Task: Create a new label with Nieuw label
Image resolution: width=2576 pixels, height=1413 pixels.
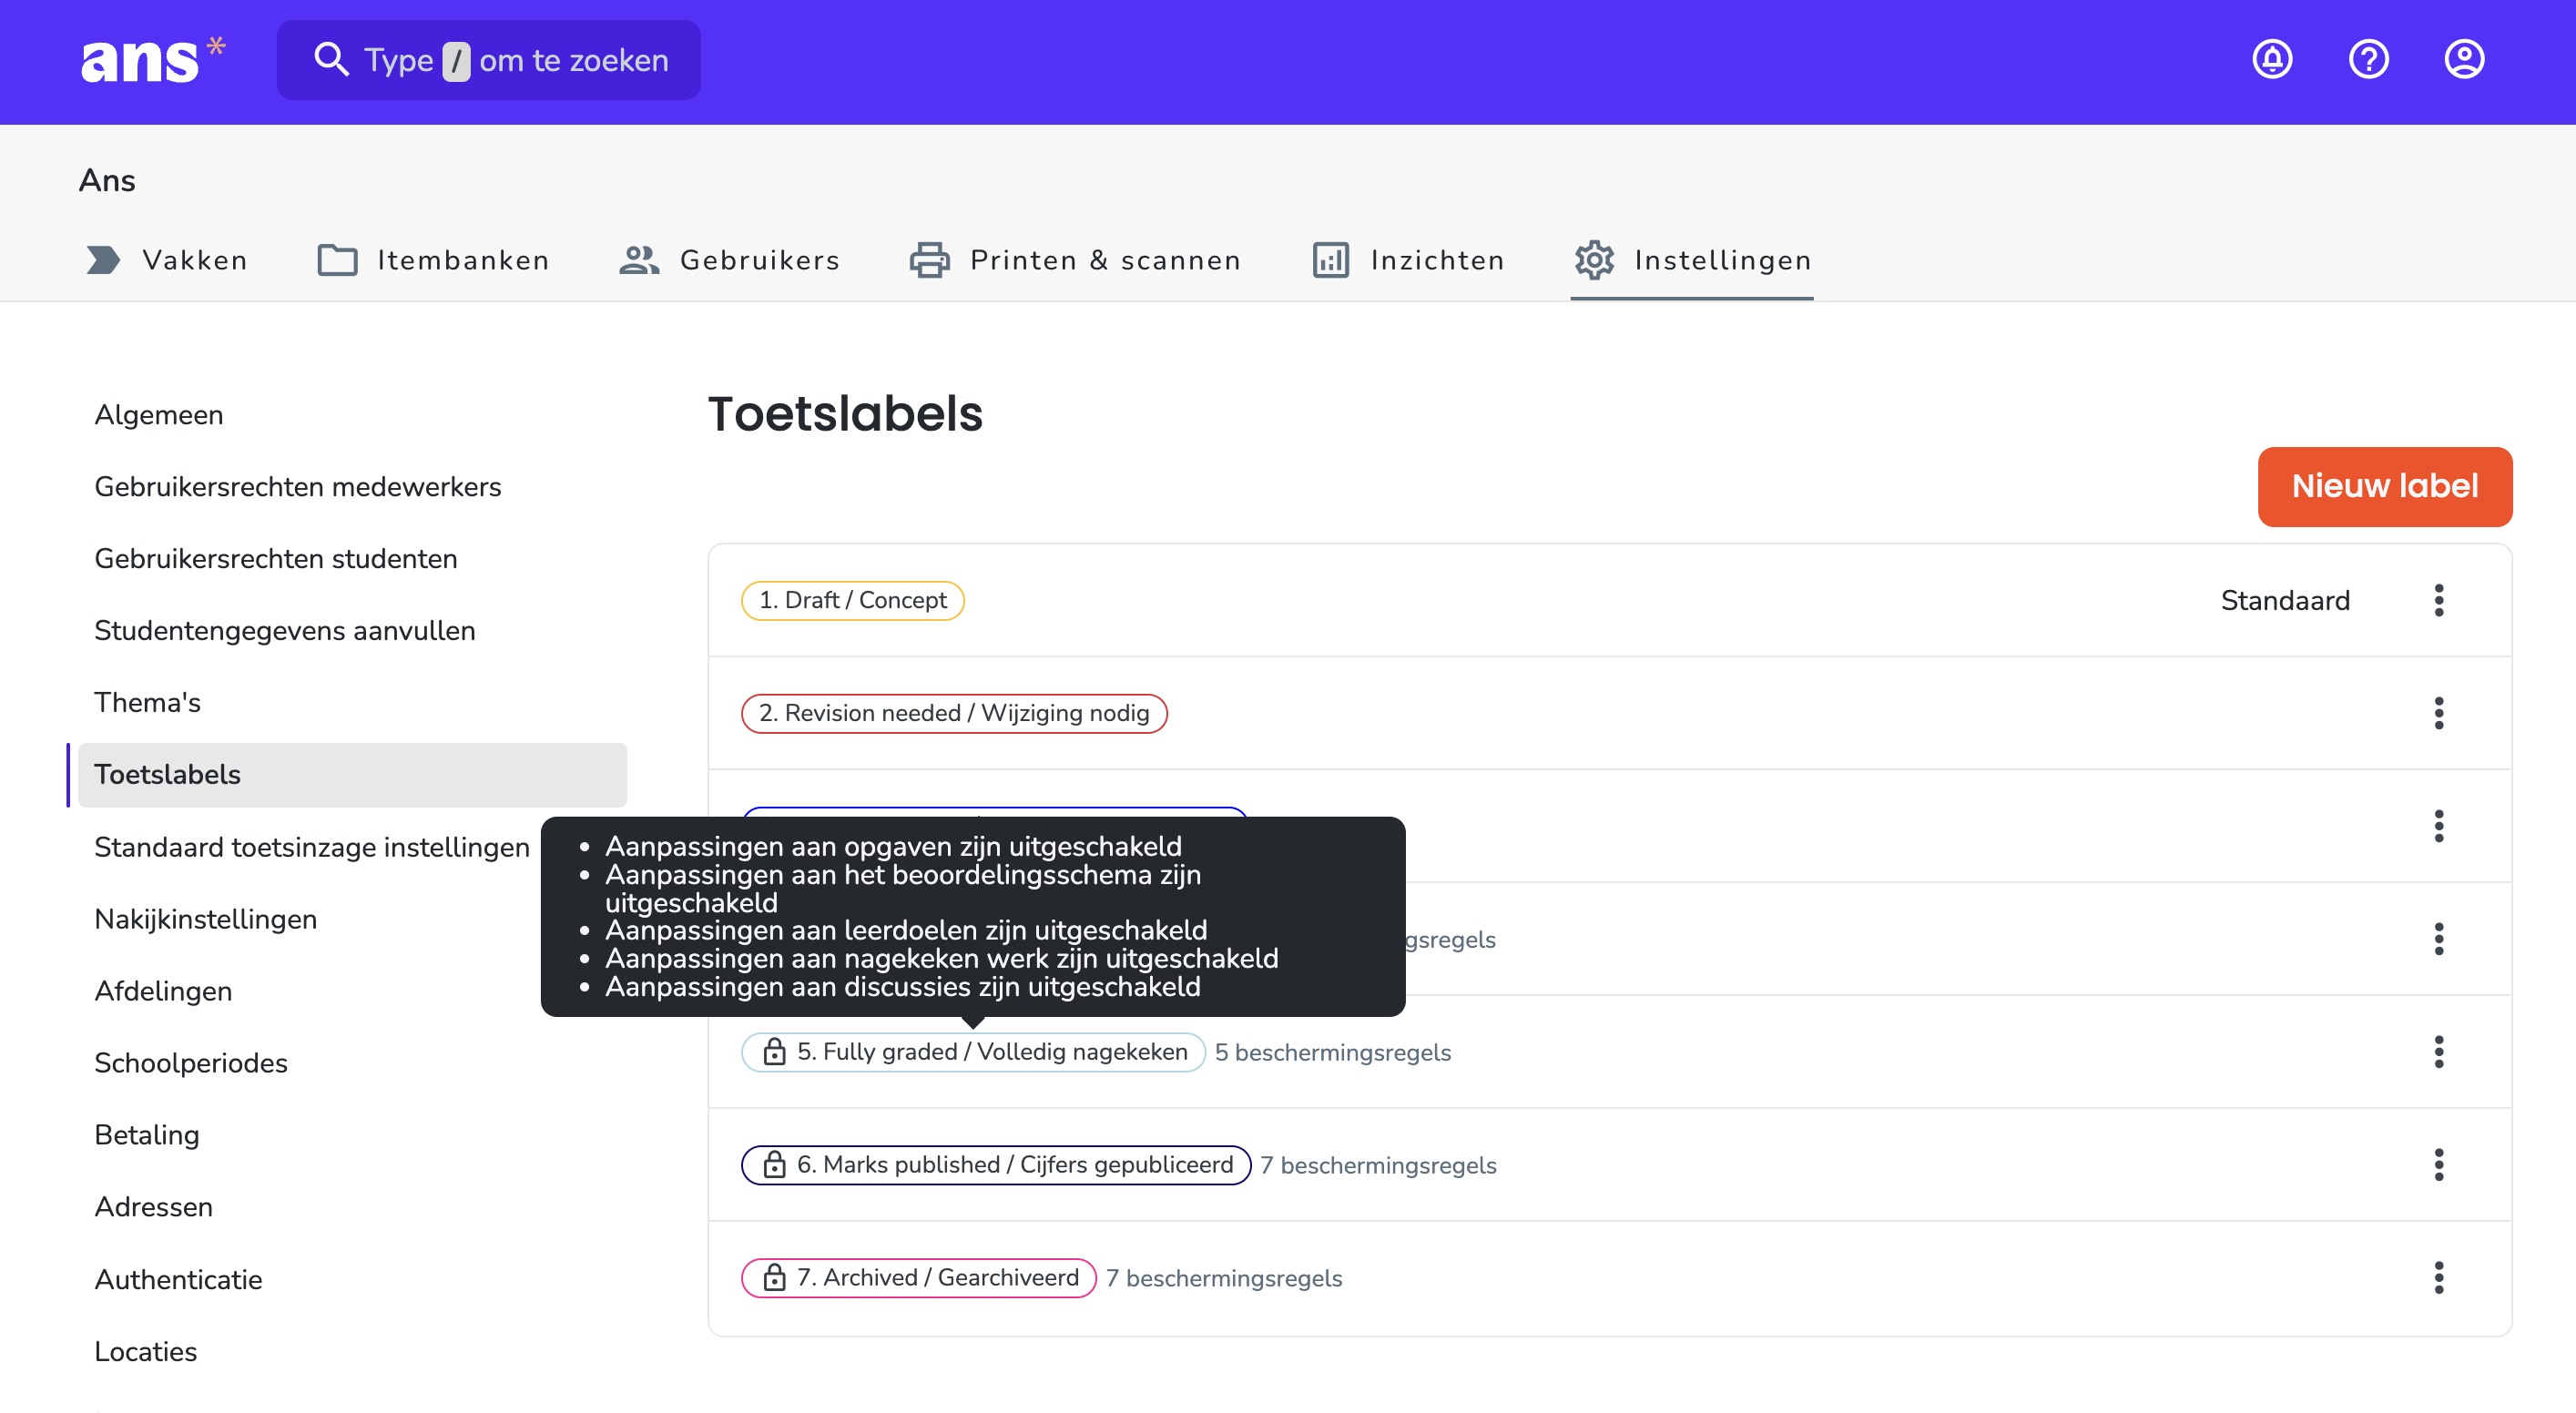Action: point(2385,487)
